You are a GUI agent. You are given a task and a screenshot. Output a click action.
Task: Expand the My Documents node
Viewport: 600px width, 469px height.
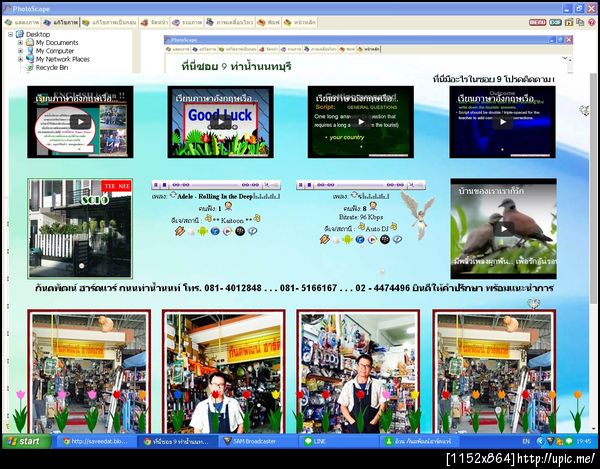(20, 42)
